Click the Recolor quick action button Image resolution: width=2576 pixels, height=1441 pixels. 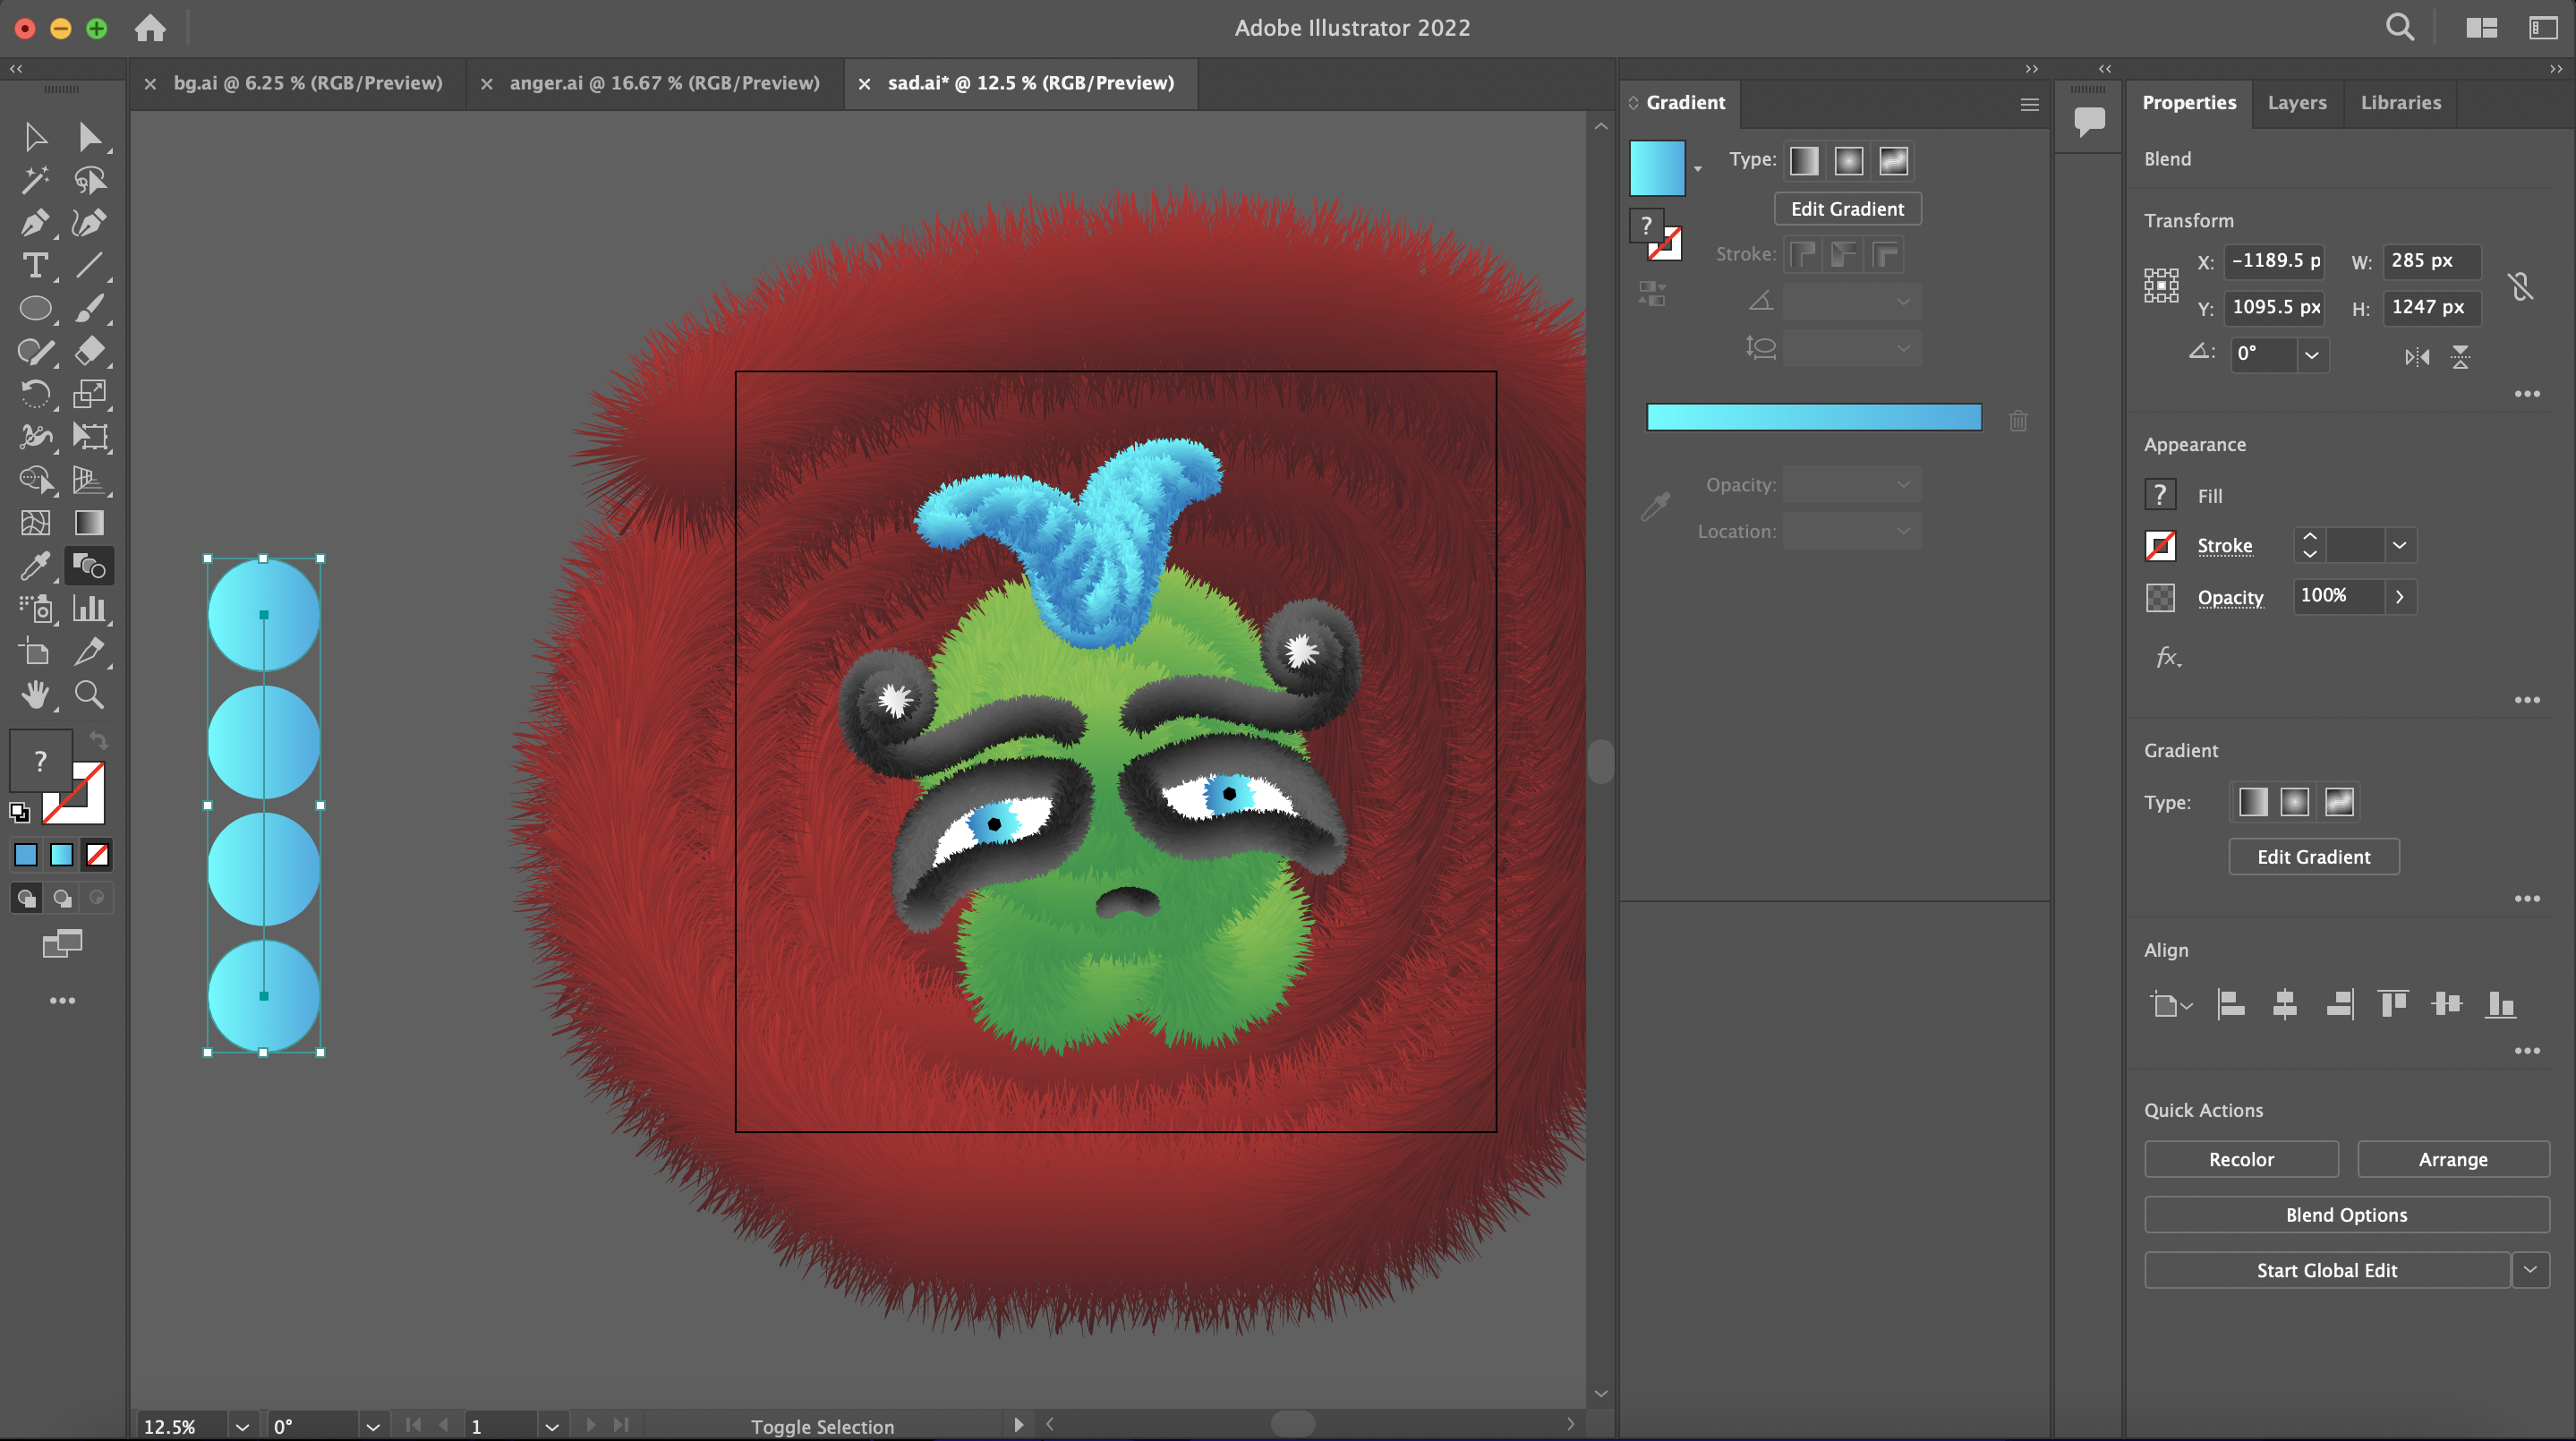(x=2240, y=1159)
